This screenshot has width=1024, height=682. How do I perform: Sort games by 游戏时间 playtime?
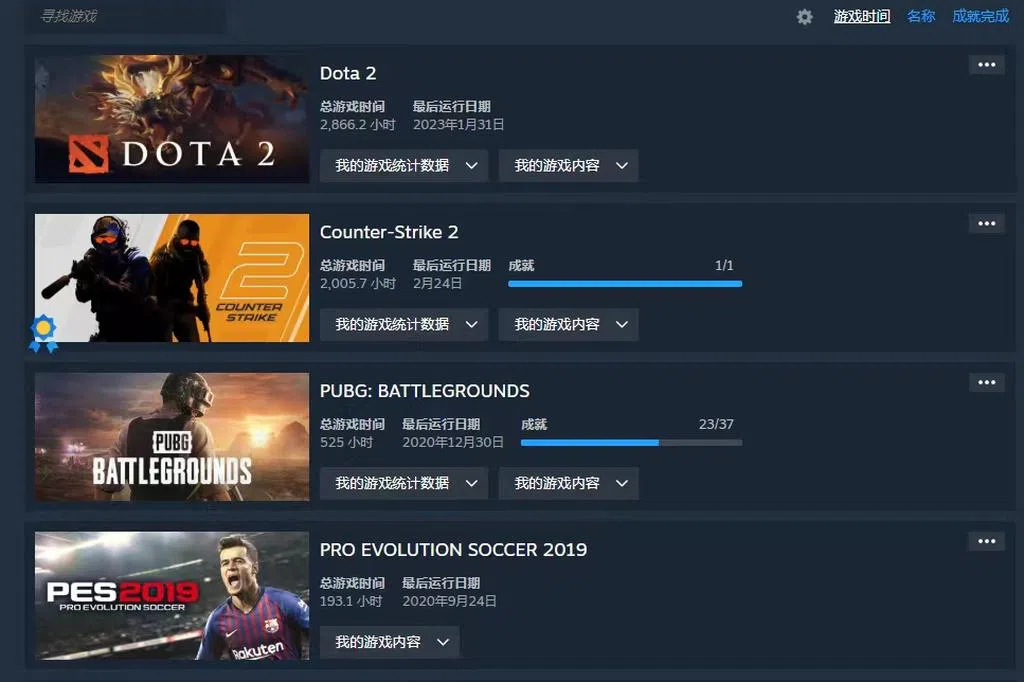point(861,16)
